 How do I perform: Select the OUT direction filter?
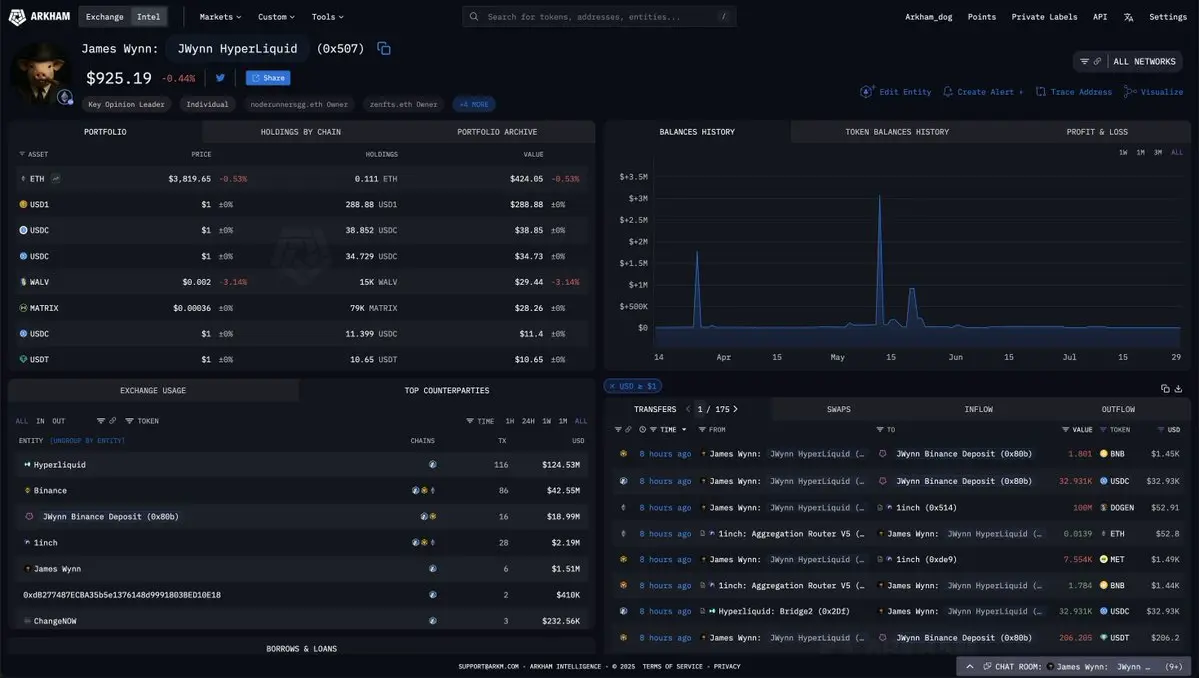coord(59,421)
